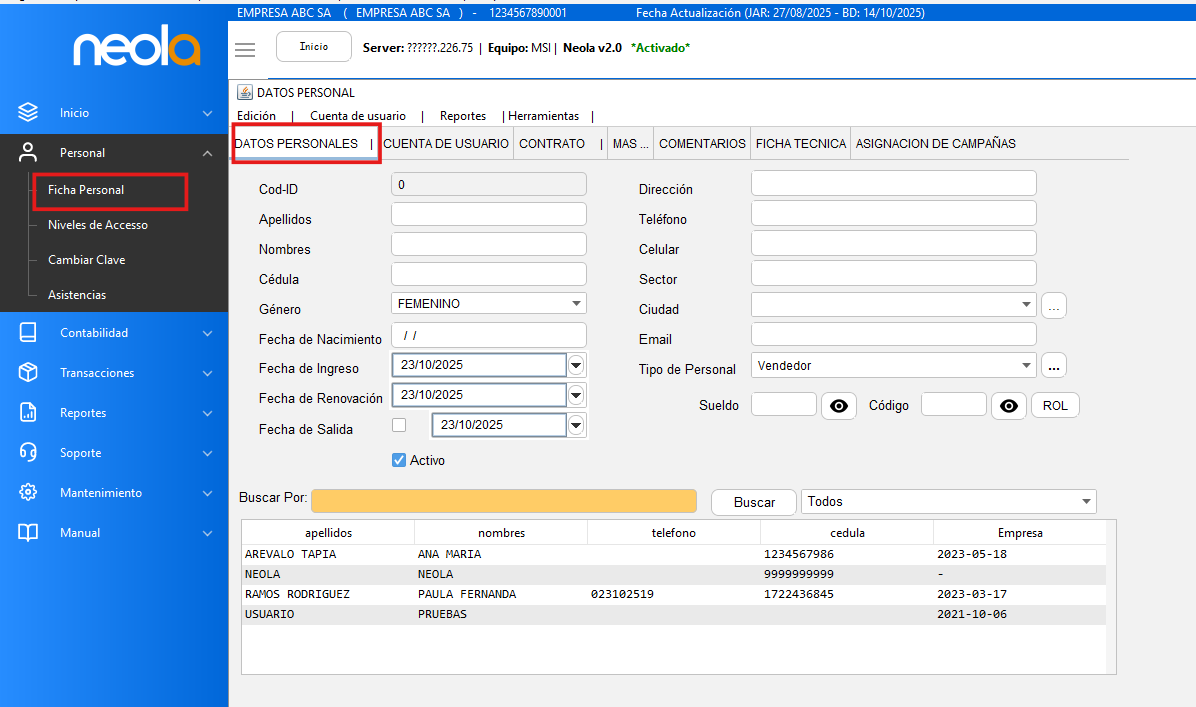This screenshot has width=1196, height=707.
Task: Show the Sueldo value with eye icon
Action: (839, 405)
